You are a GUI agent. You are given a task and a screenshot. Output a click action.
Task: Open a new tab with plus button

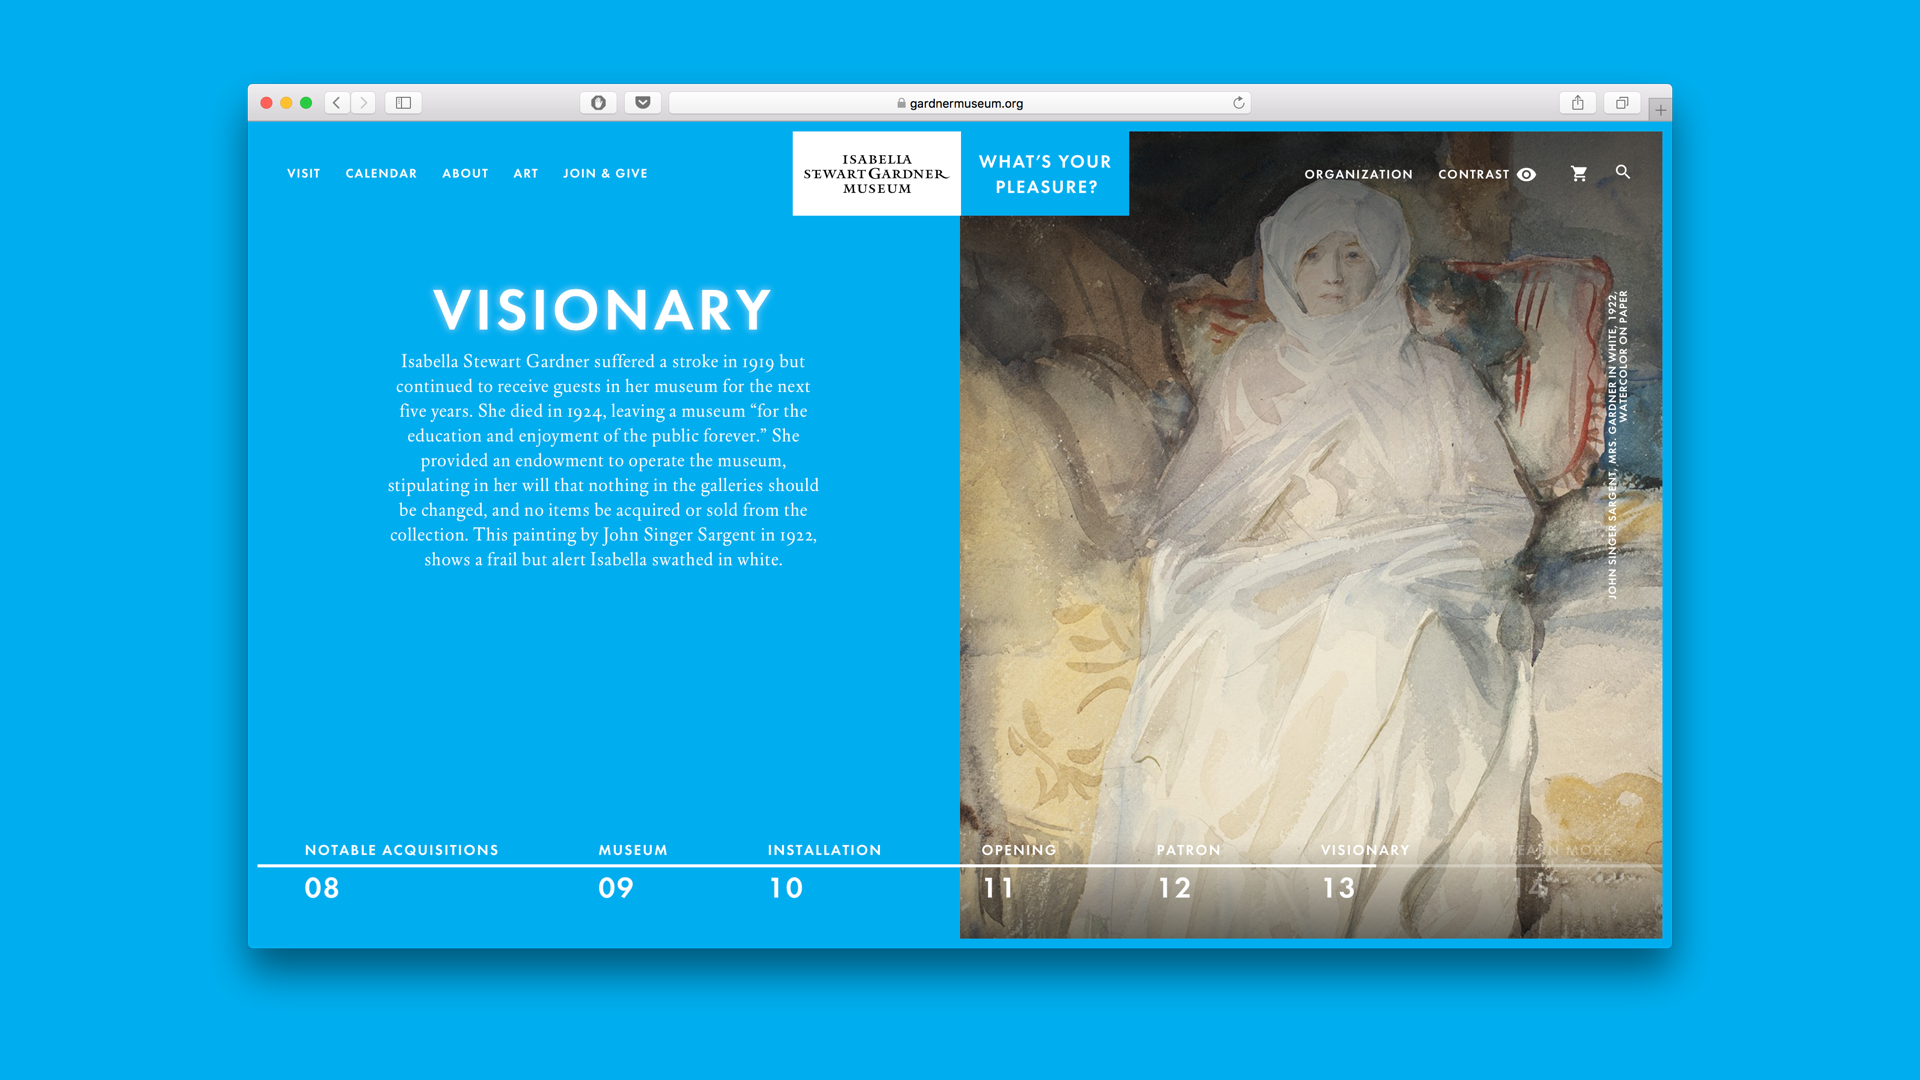tap(1660, 110)
